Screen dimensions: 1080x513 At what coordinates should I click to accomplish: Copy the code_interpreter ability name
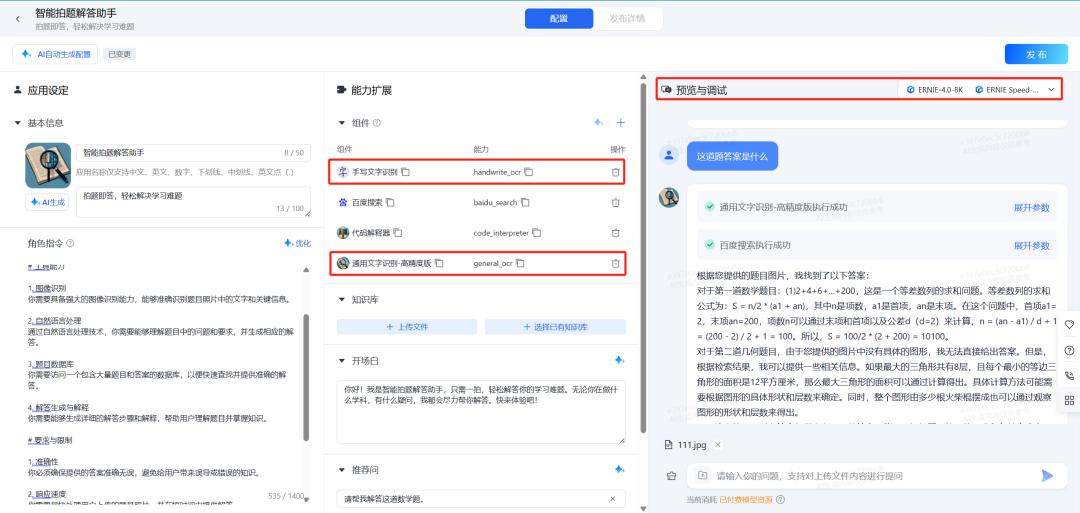pos(537,233)
